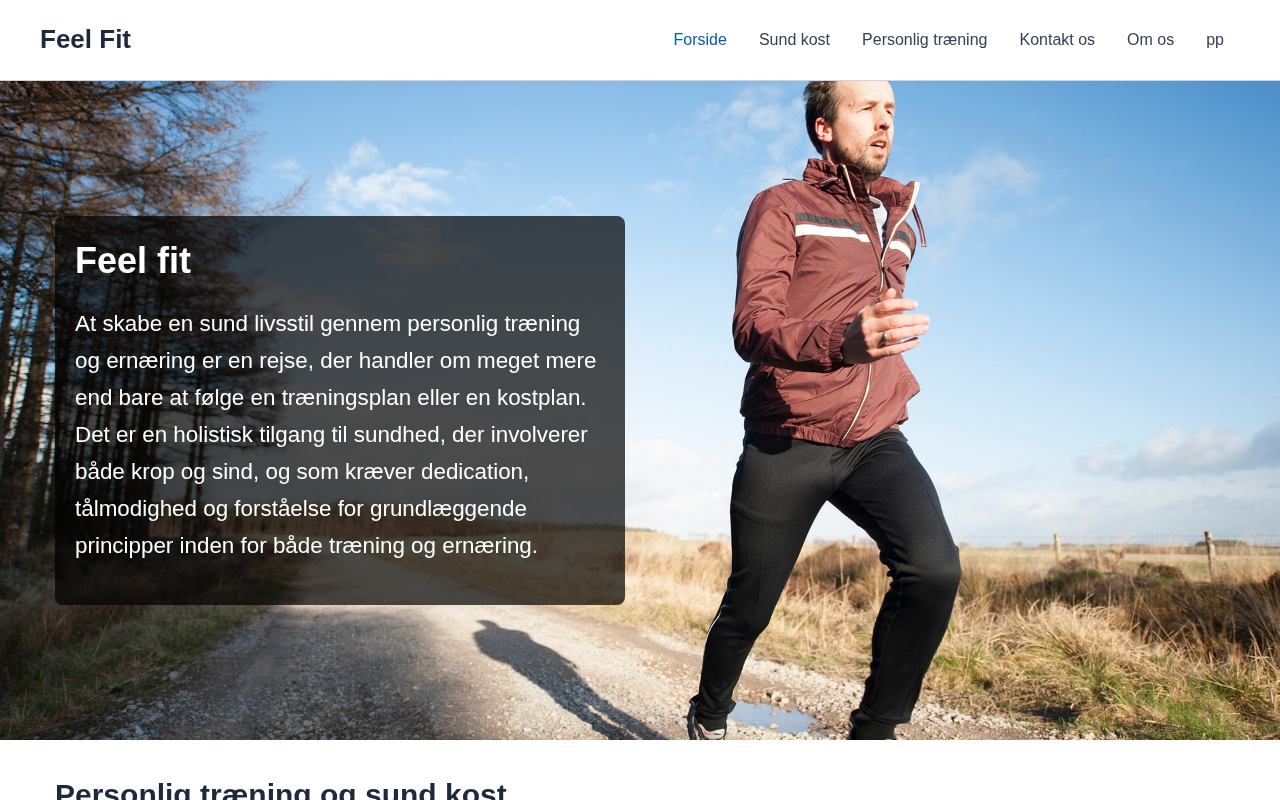Click the Feel Fit site logo
Image resolution: width=1280 pixels, height=800 pixels.
click(x=85, y=39)
